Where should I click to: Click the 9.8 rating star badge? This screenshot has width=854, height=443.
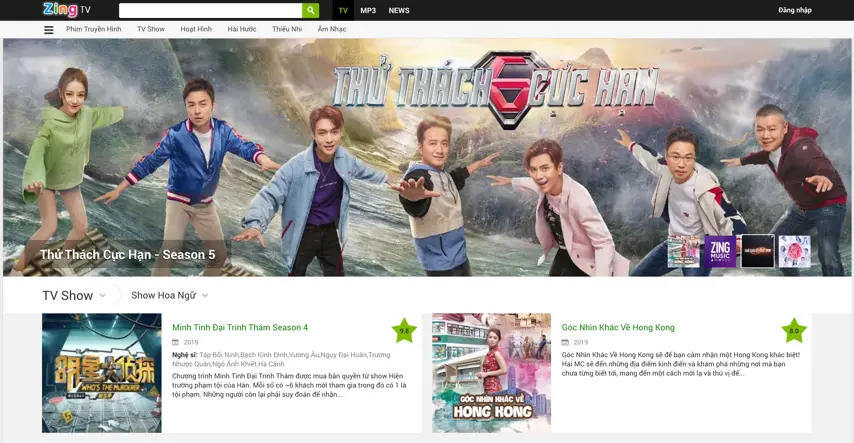pos(404,330)
